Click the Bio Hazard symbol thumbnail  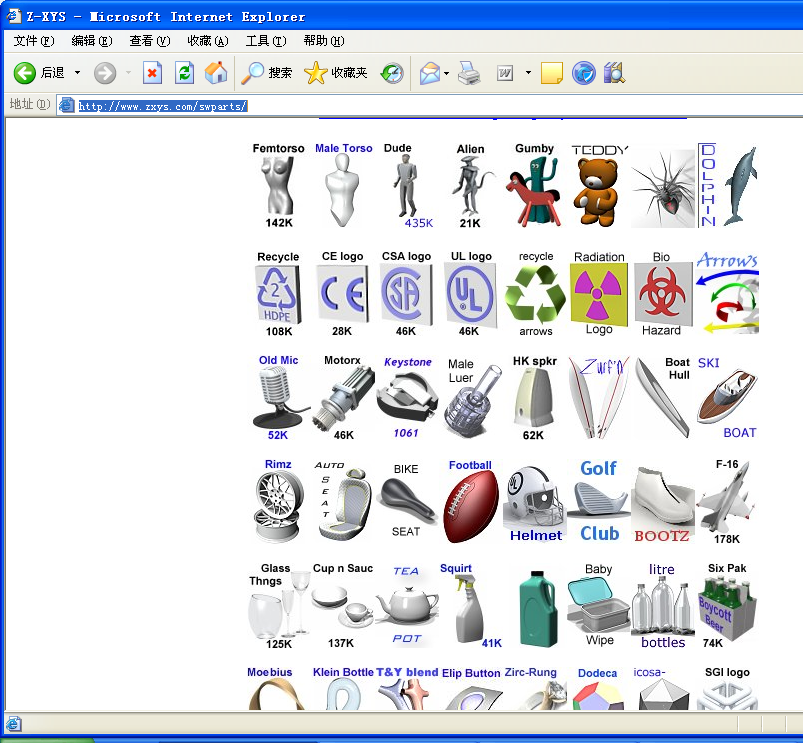pos(663,294)
